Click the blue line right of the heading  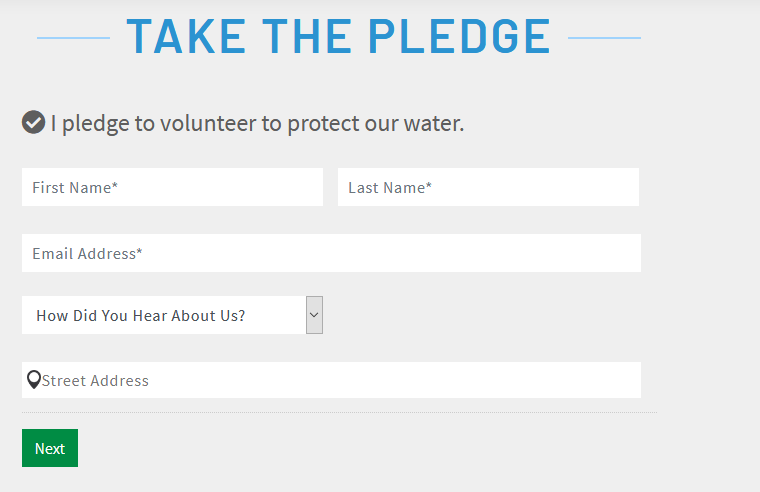coord(604,38)
